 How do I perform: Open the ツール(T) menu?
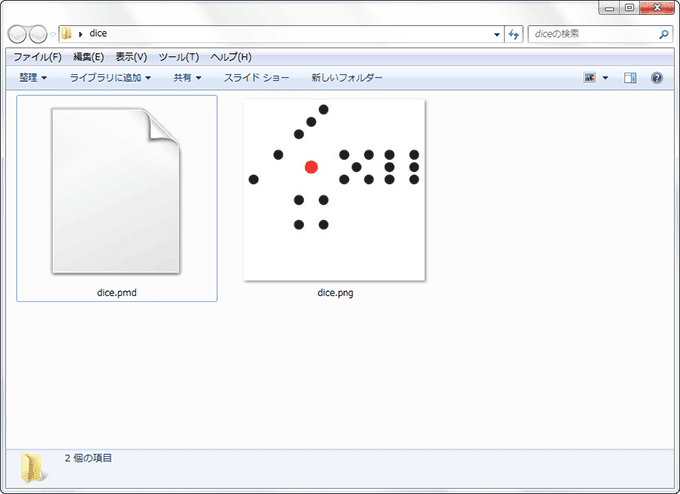coord(179,57)
